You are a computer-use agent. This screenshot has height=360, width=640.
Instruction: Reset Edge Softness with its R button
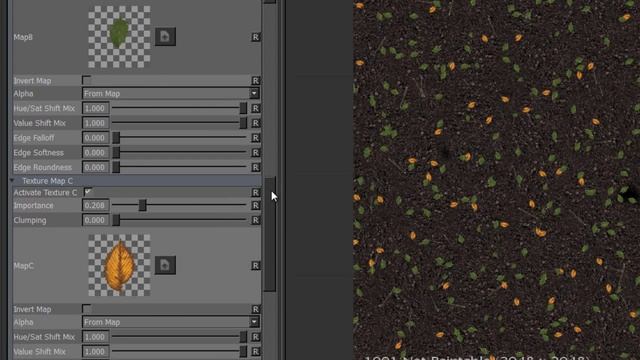click(x=256, y=153)
